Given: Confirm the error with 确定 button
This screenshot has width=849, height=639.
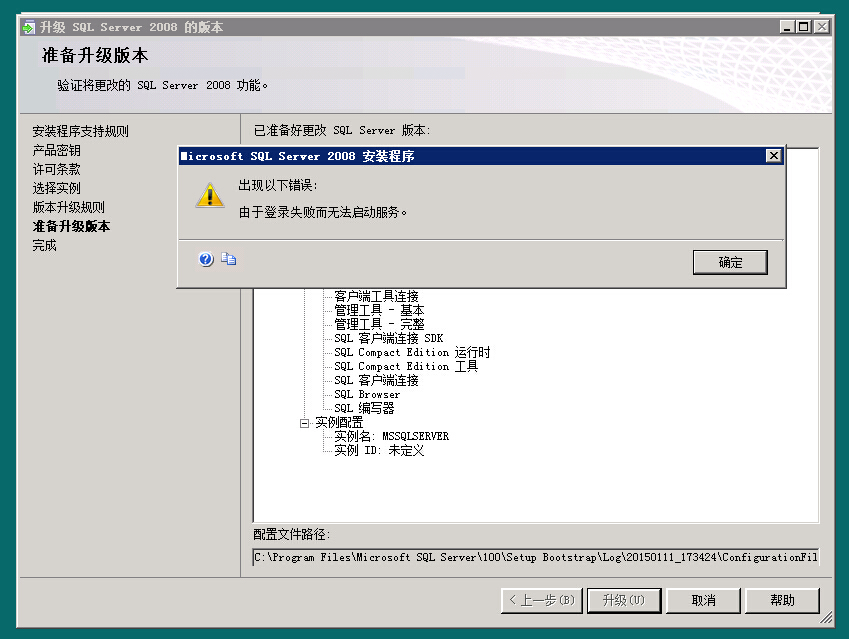Looking at the screenshot, I should click(730, 263).
